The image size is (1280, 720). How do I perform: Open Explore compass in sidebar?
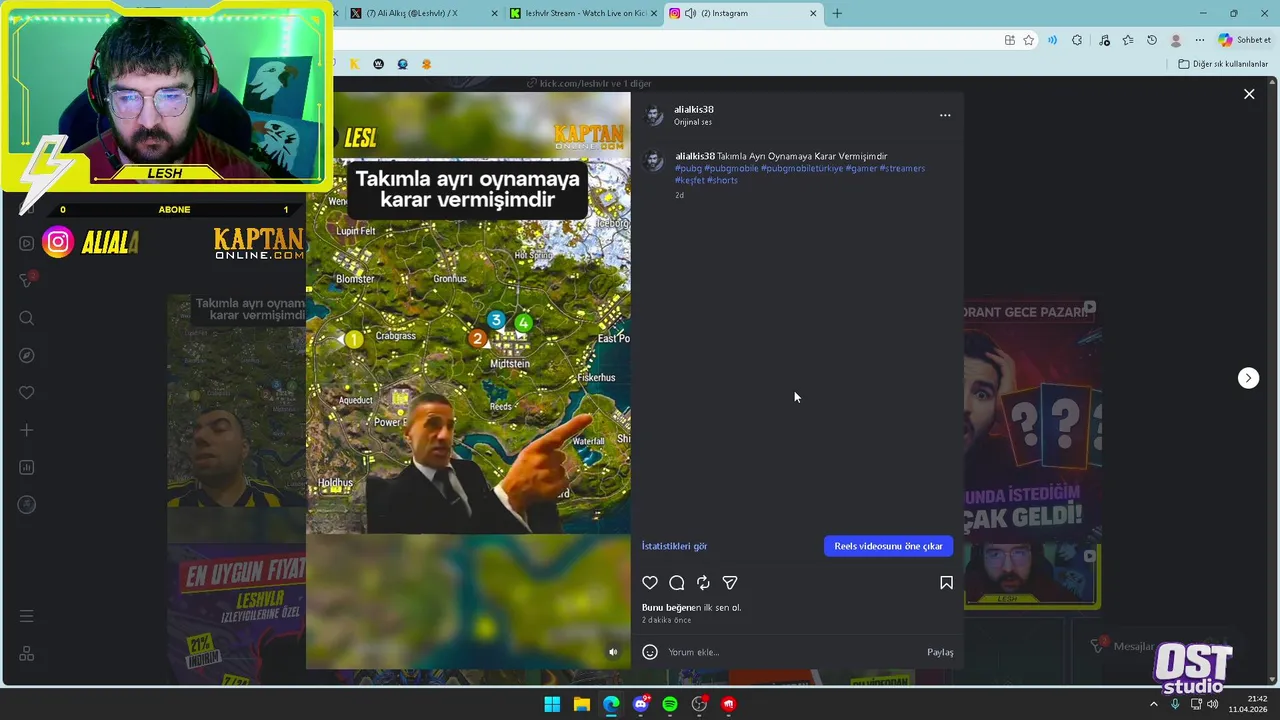[x=27, y=355]
